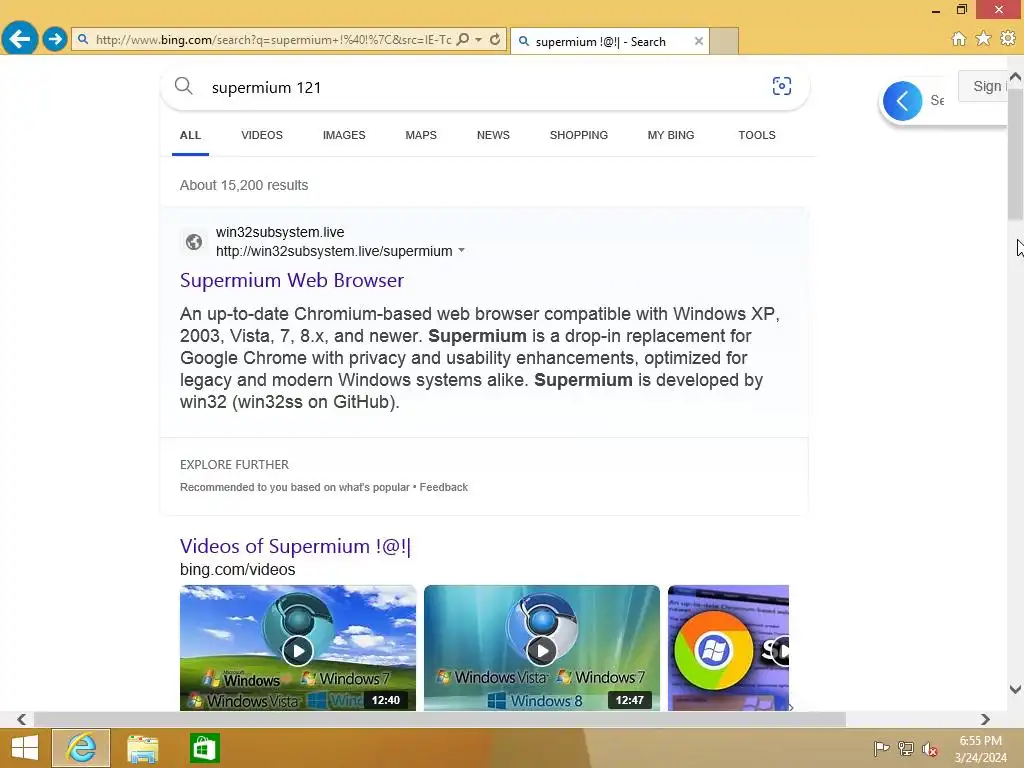Click the vertical scrollbar thumb

1015,154
